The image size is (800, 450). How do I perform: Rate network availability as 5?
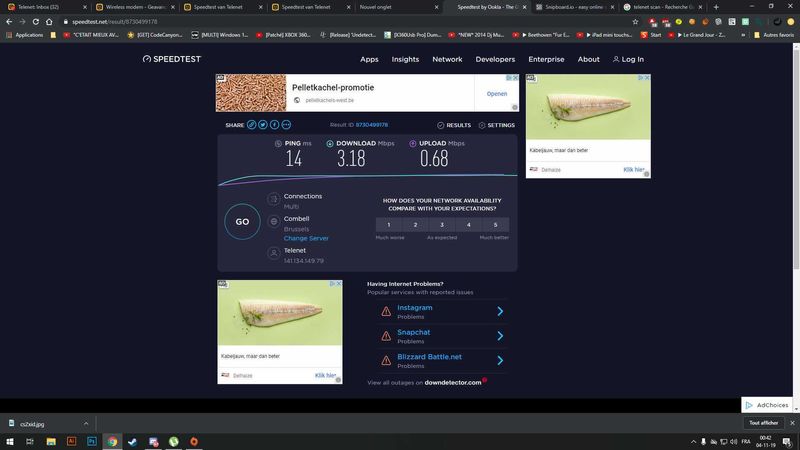[x=495, y=225]
